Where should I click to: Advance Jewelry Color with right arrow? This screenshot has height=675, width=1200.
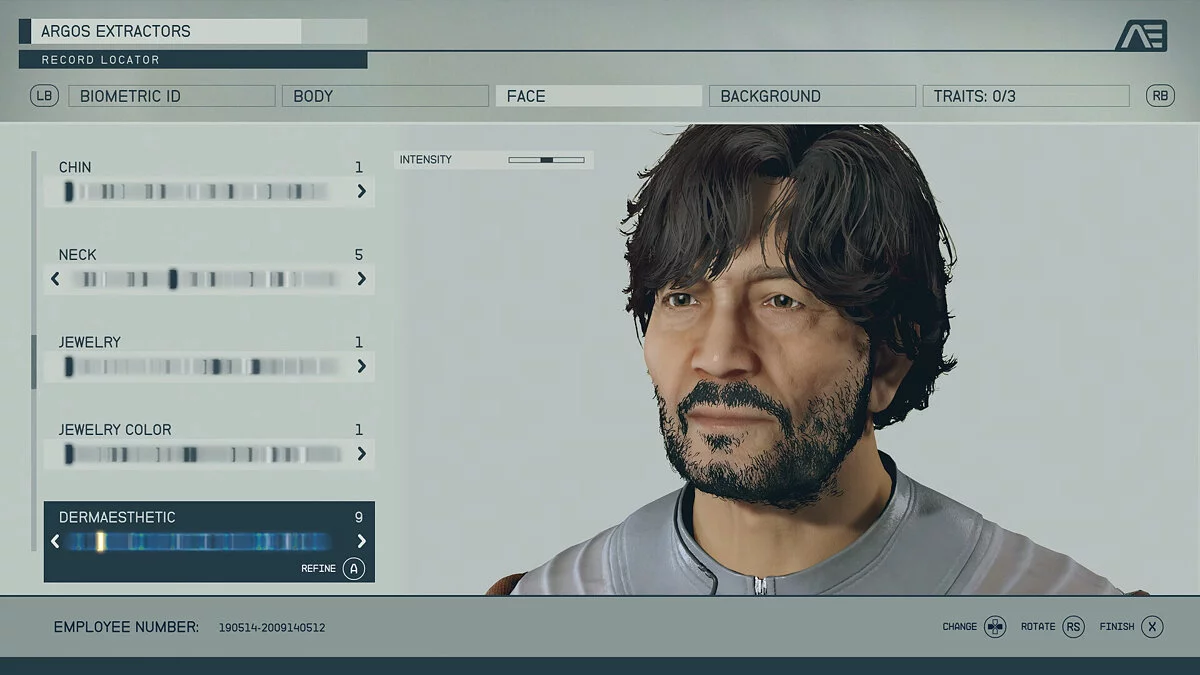tap(361, 454)
